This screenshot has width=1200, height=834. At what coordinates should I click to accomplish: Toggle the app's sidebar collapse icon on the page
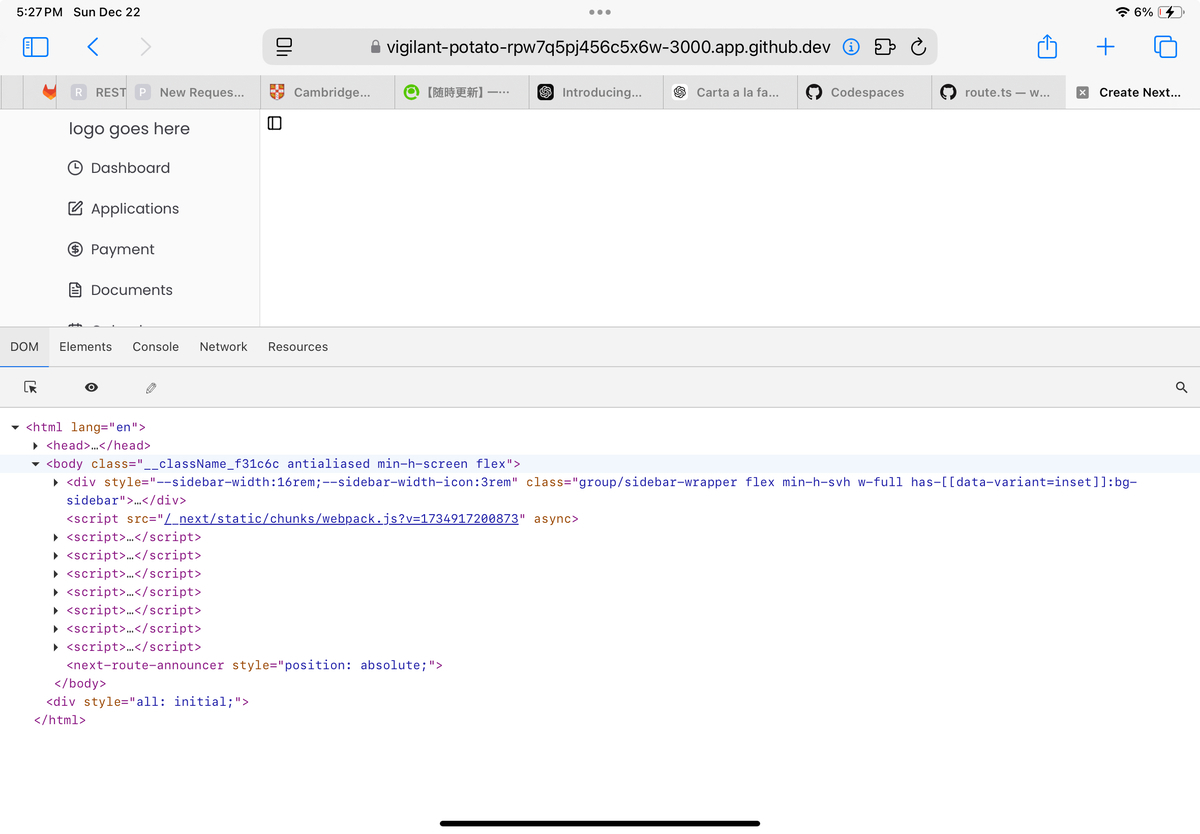pos(274,121)
